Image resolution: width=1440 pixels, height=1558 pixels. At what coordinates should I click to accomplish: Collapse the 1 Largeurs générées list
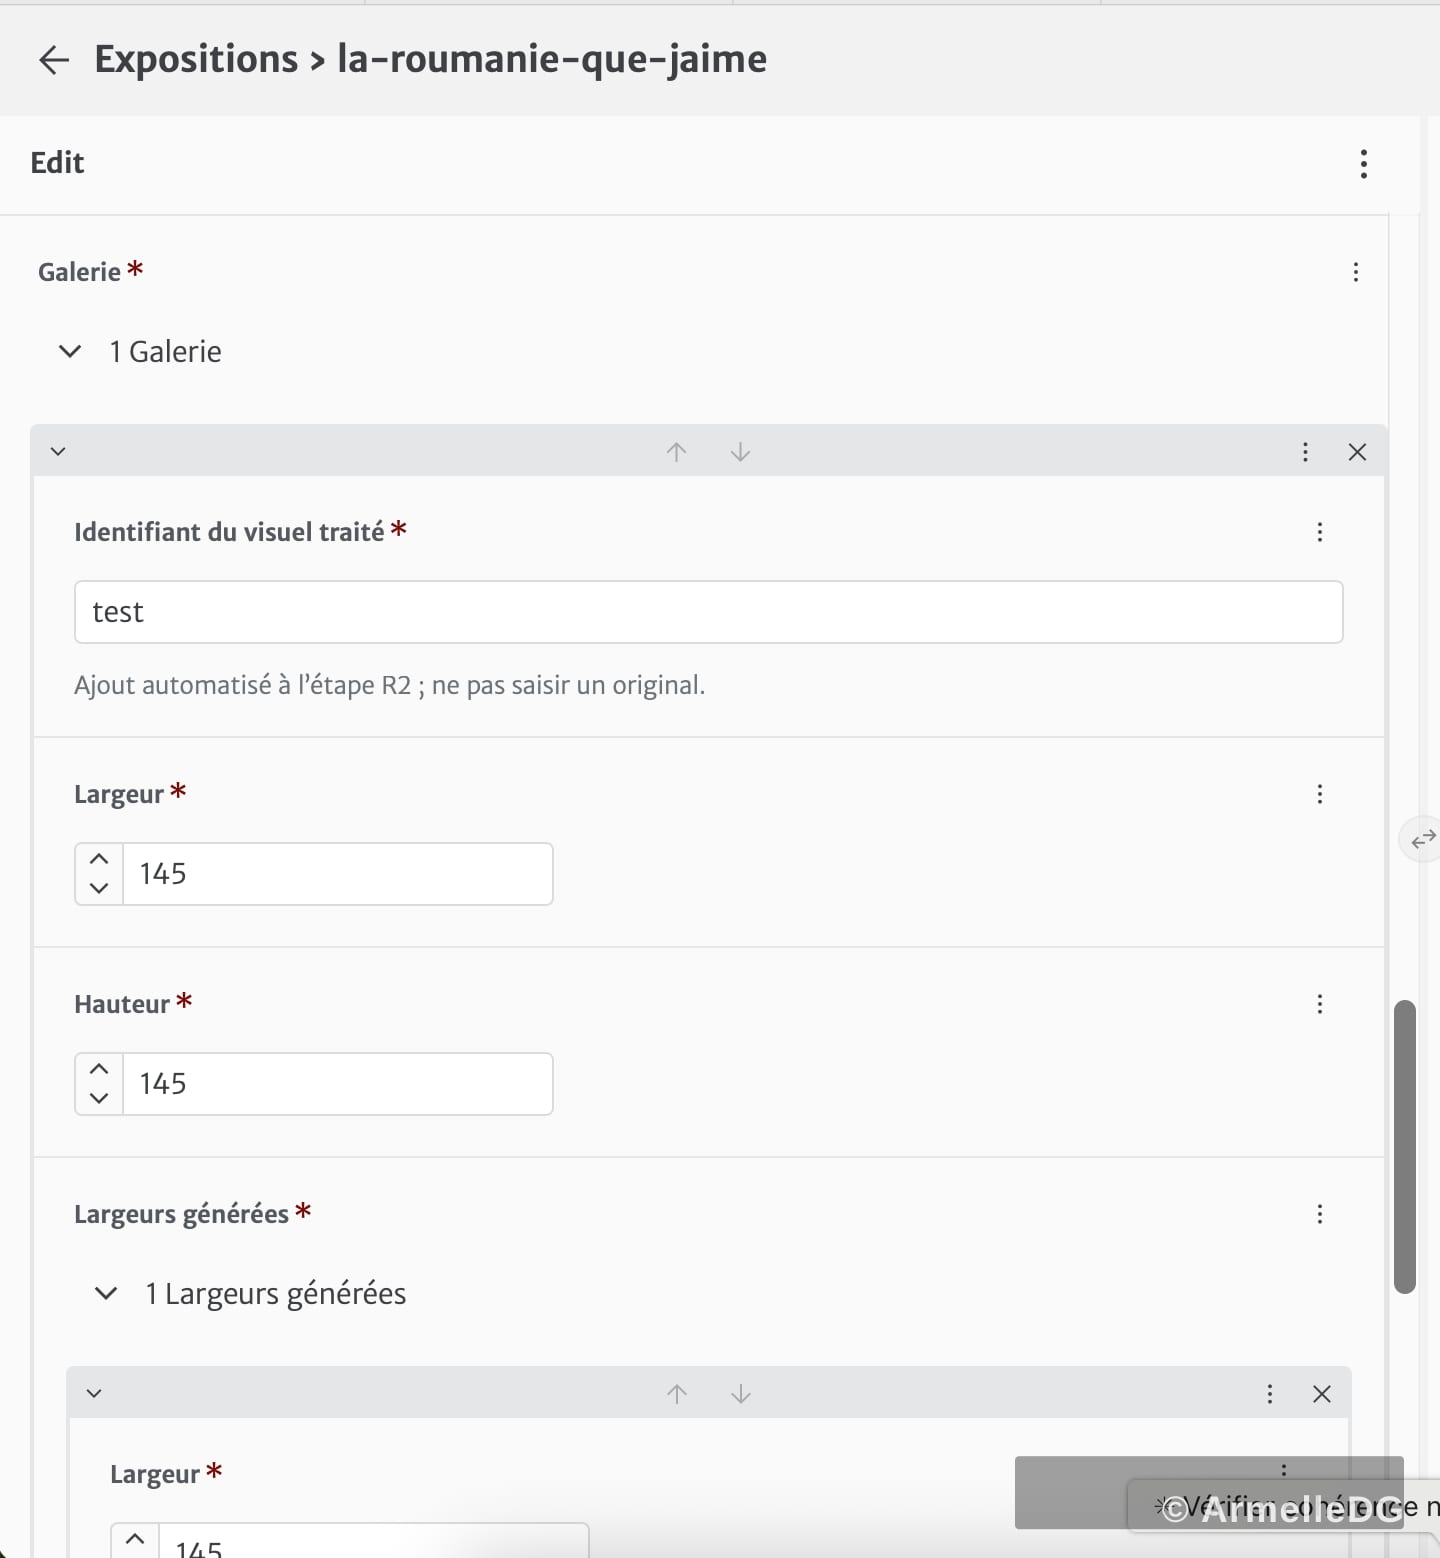pos(106,1294)
